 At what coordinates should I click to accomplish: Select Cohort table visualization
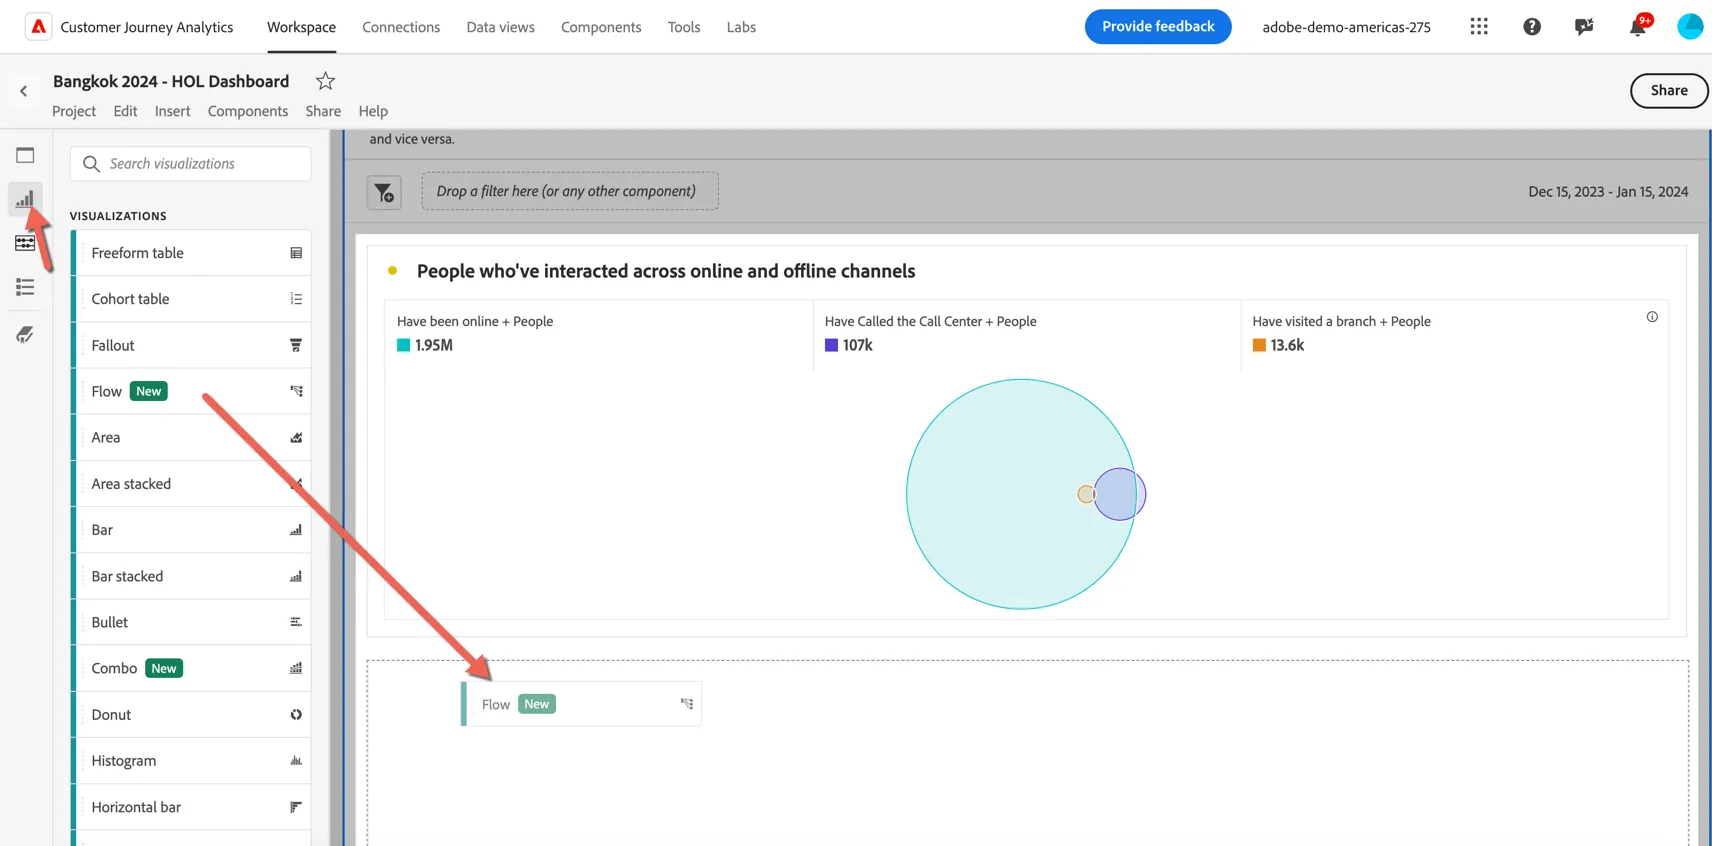[x=192, y=299]
